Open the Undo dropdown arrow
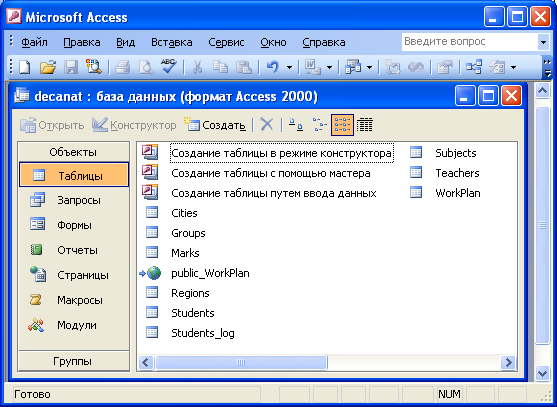The image size is (557, 407). 290,67
